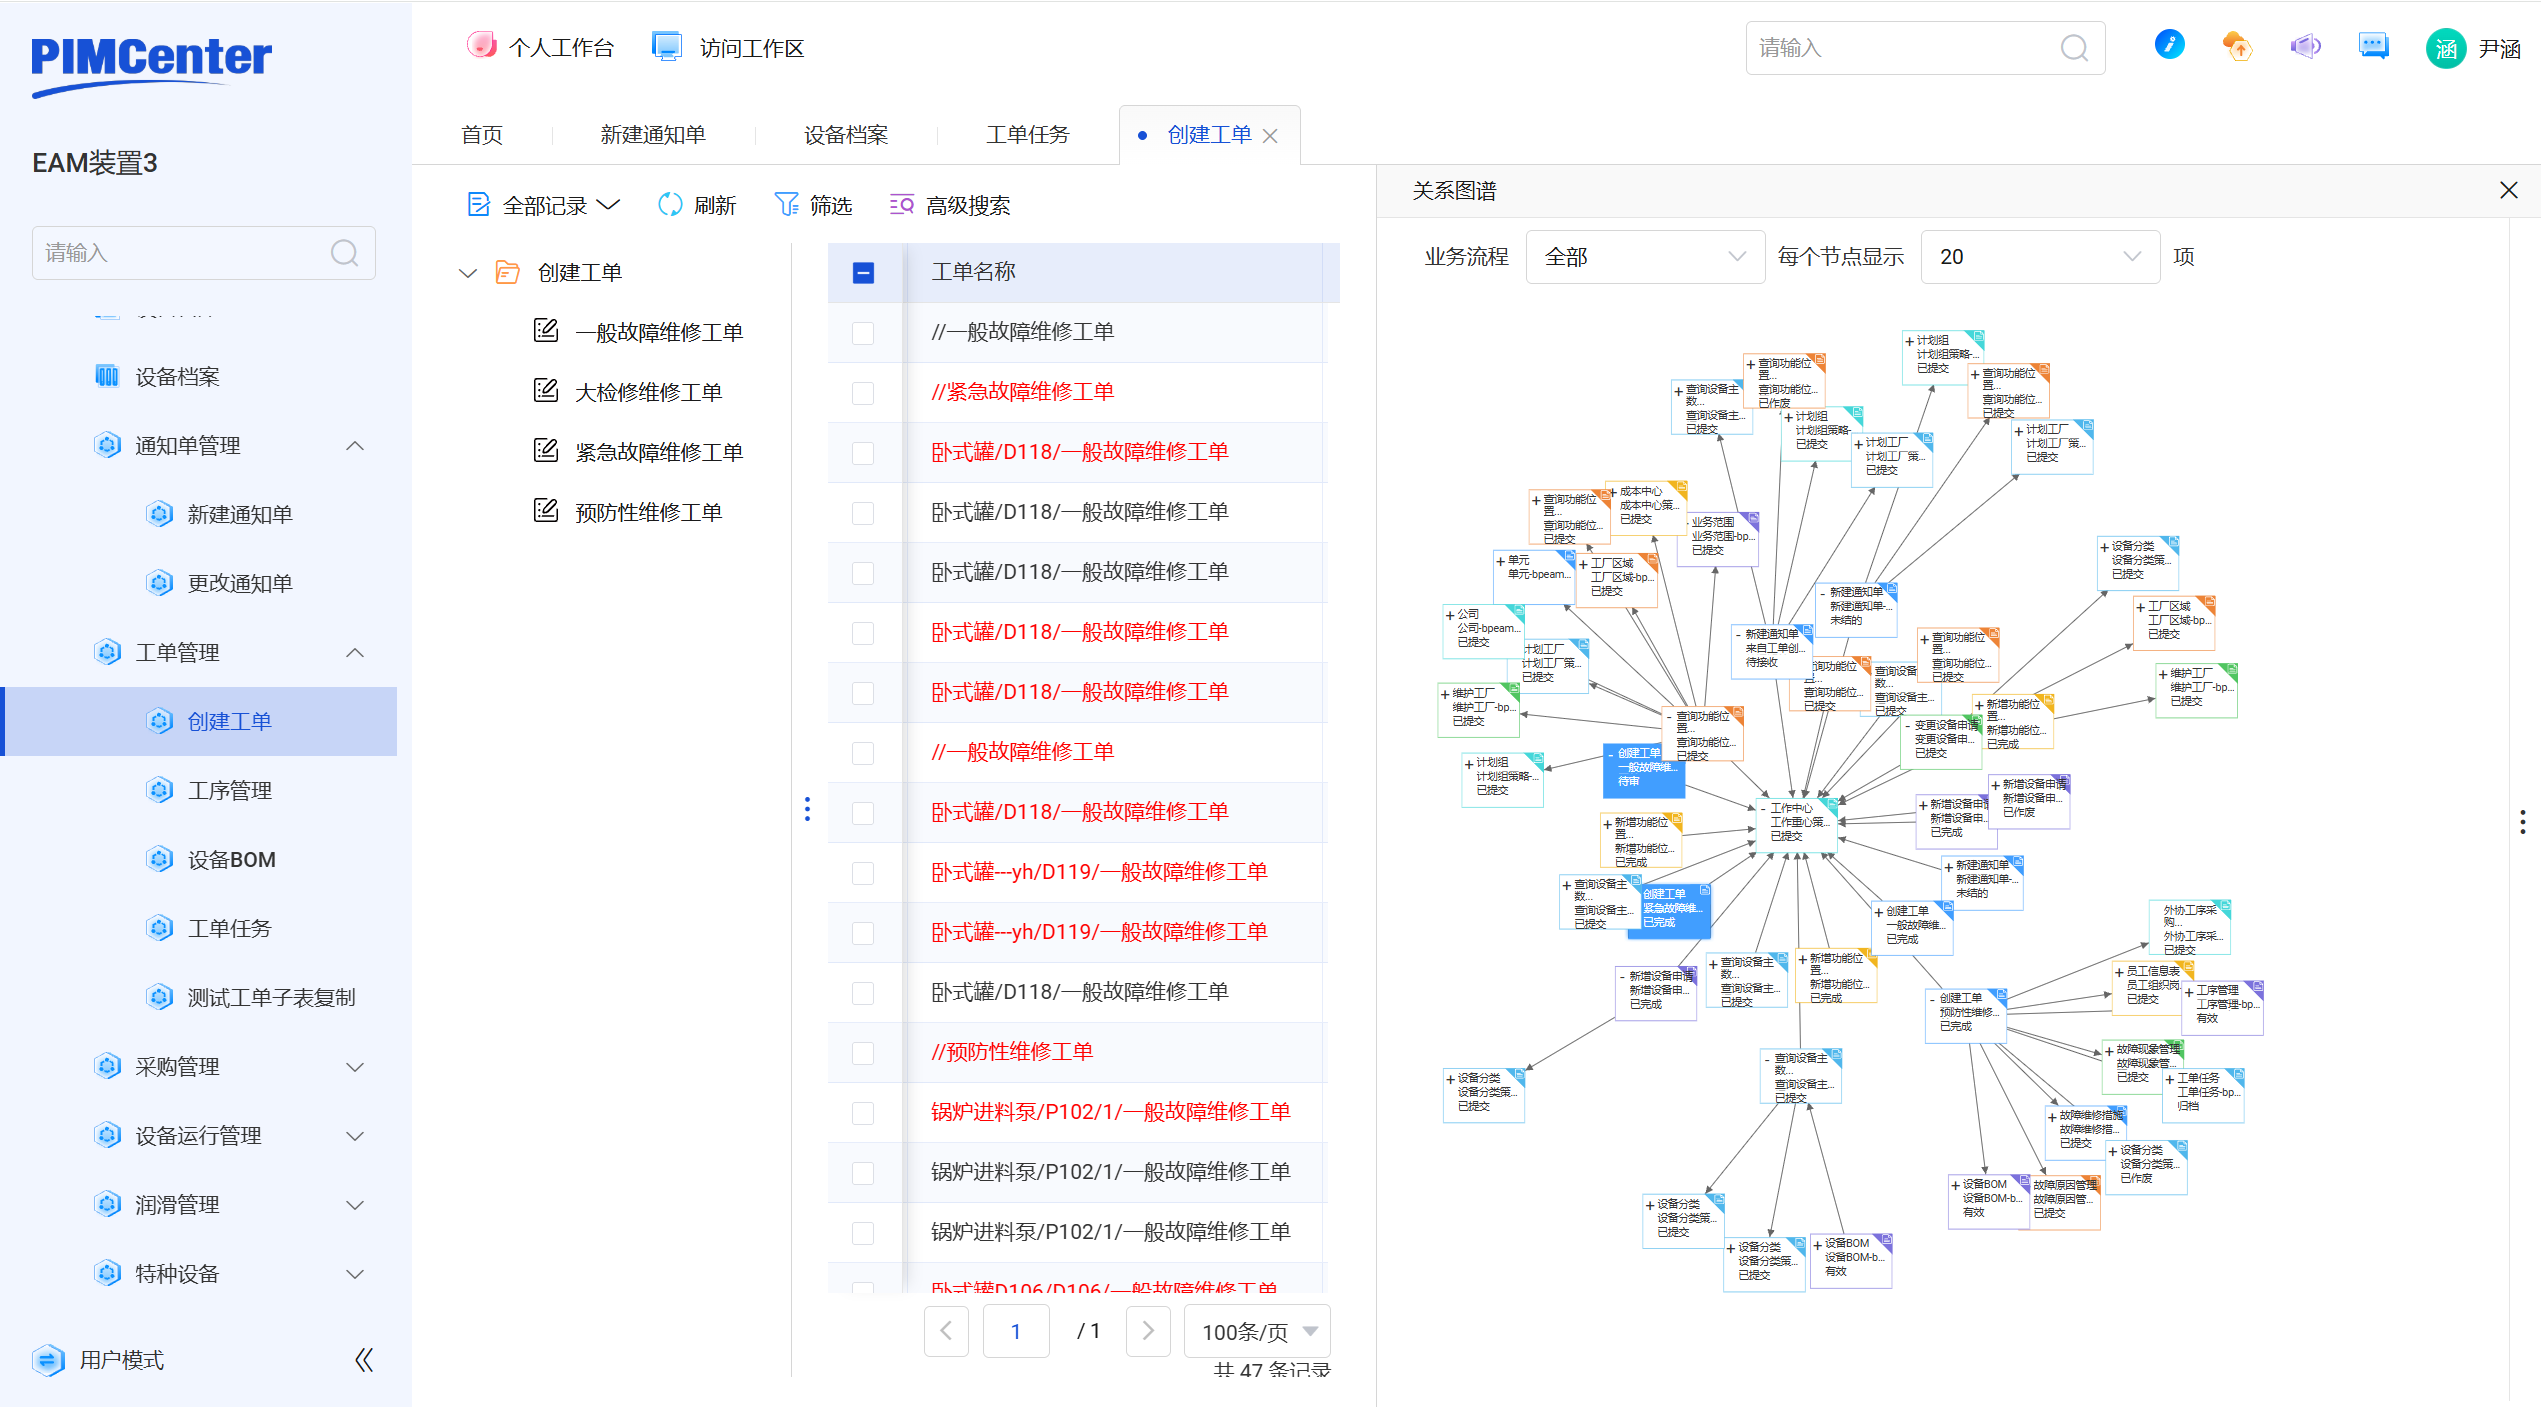Collapse the 通知单管理 menu group
The width and height of the screenshot is (2541, 1407).
click(355, 445)
